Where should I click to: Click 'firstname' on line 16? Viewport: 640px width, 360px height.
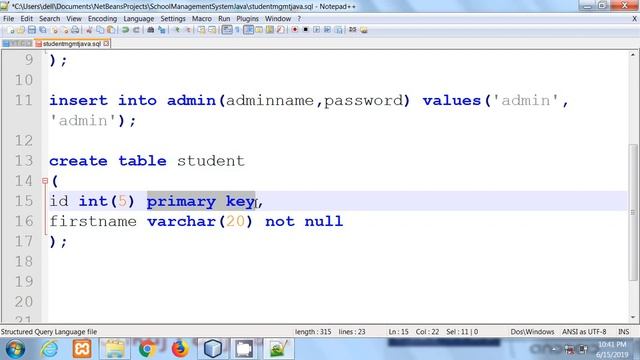(x=93, y=221)
